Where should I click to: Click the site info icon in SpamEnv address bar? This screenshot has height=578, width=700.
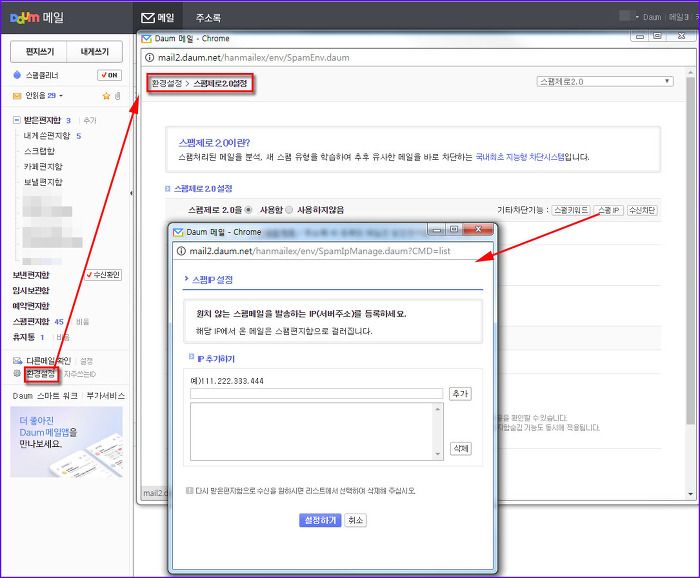pyautogui.click(x=150, y=58)
